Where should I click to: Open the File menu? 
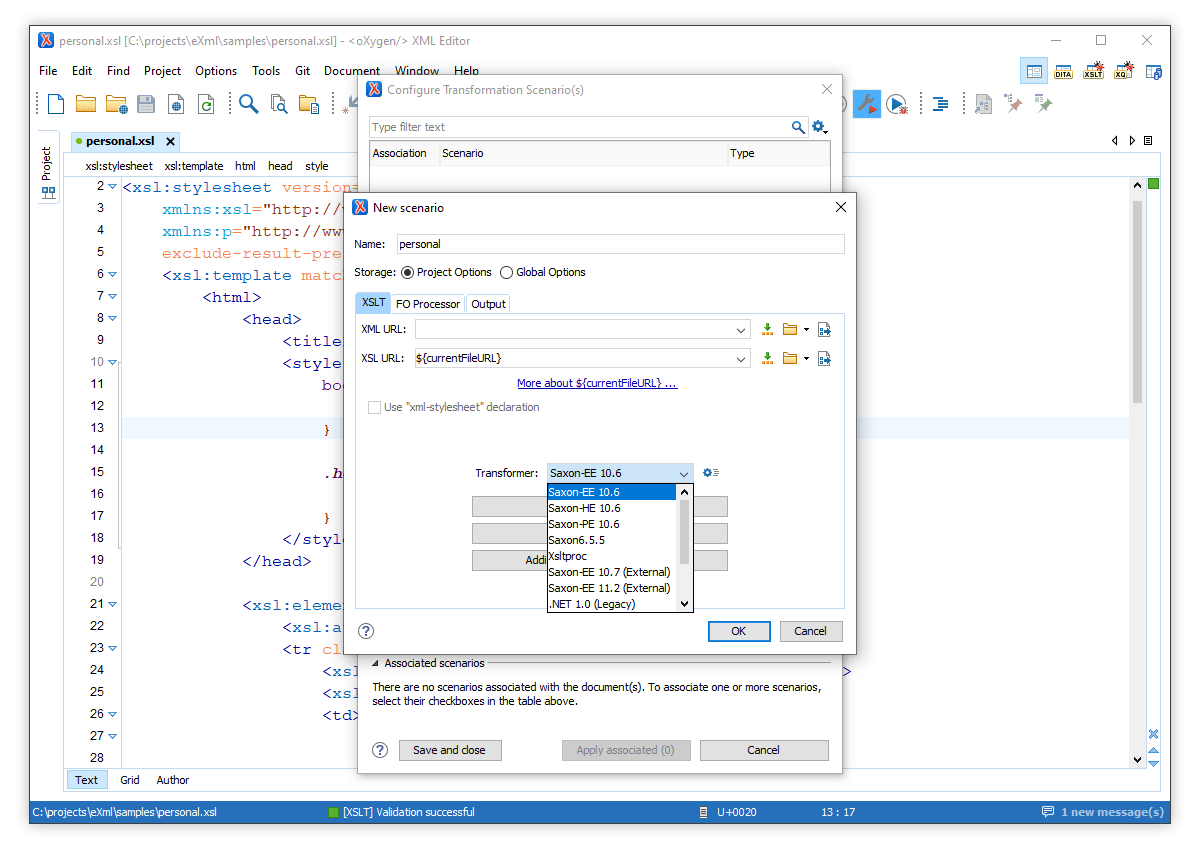[48, 71]
